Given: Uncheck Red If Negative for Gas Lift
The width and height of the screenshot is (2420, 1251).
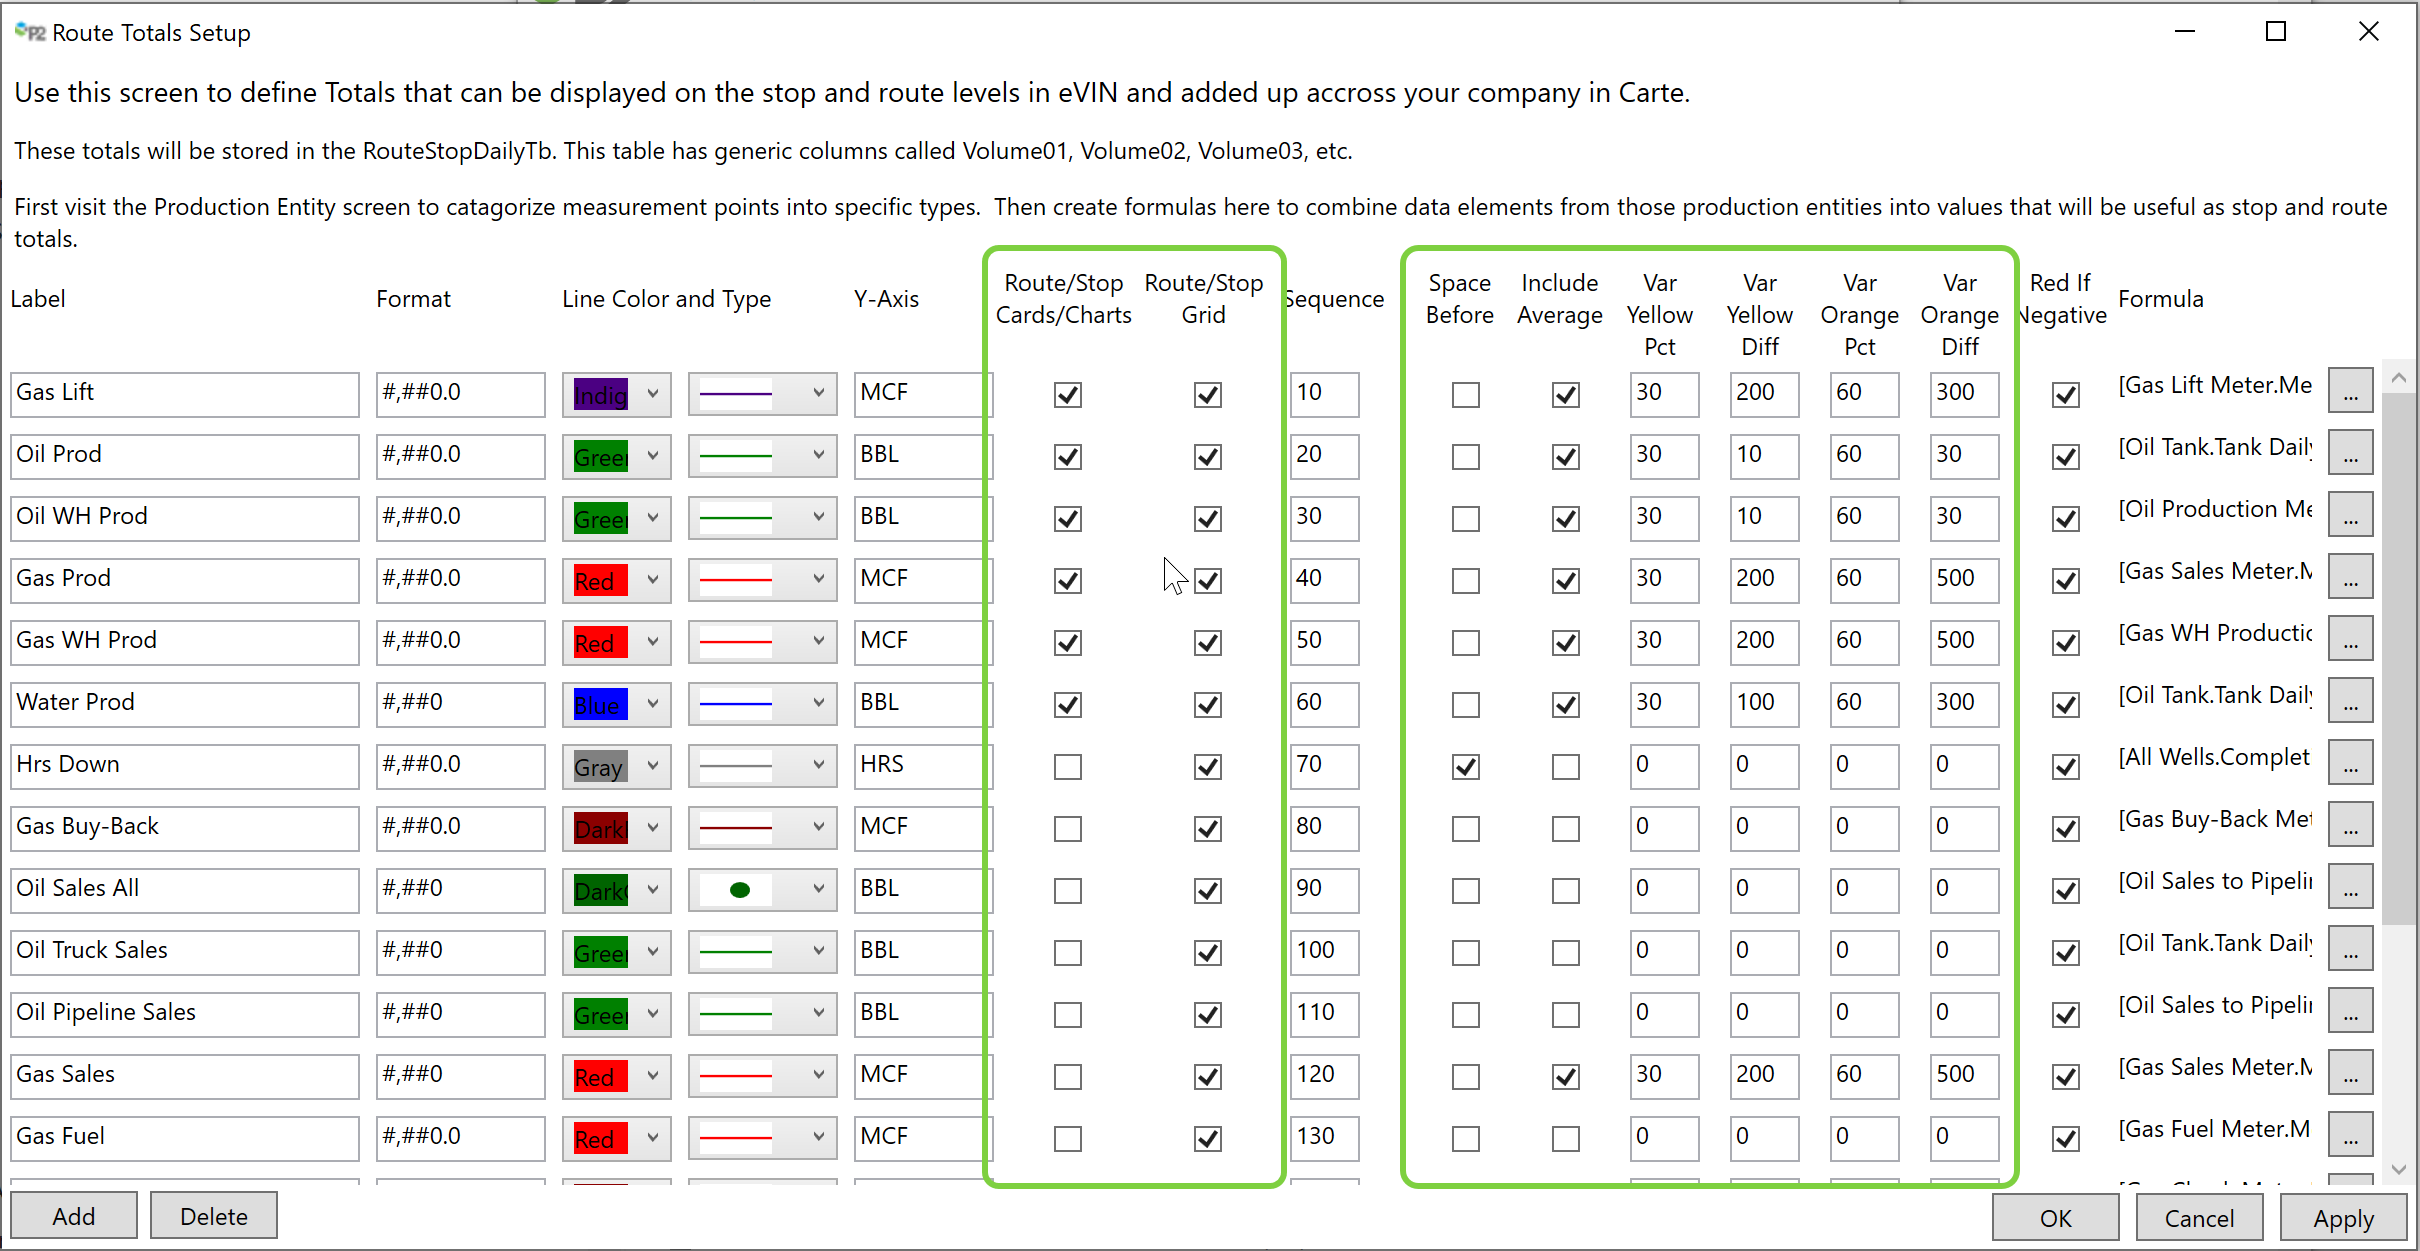Looking at the screenshot, I should [2065, 395].
